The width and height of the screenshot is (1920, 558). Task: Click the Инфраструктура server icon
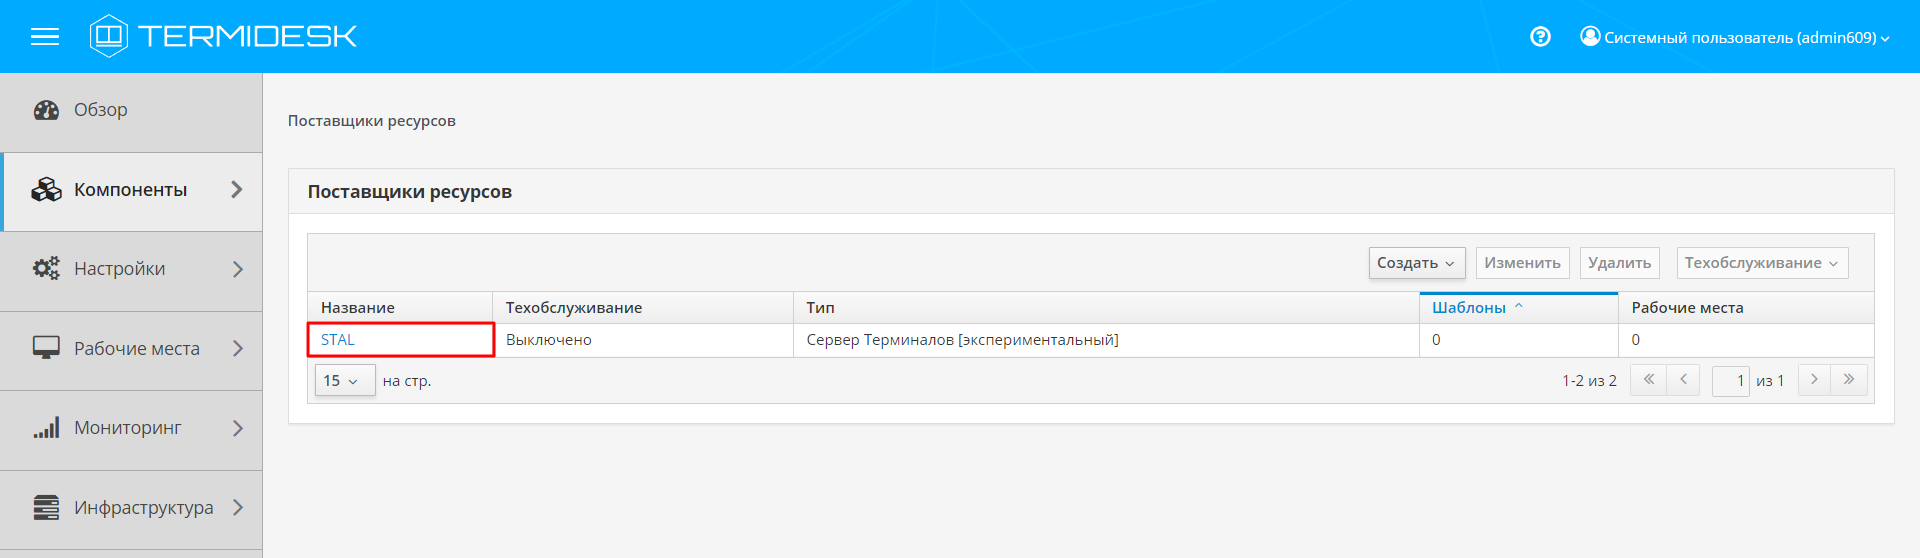[46, 508]
